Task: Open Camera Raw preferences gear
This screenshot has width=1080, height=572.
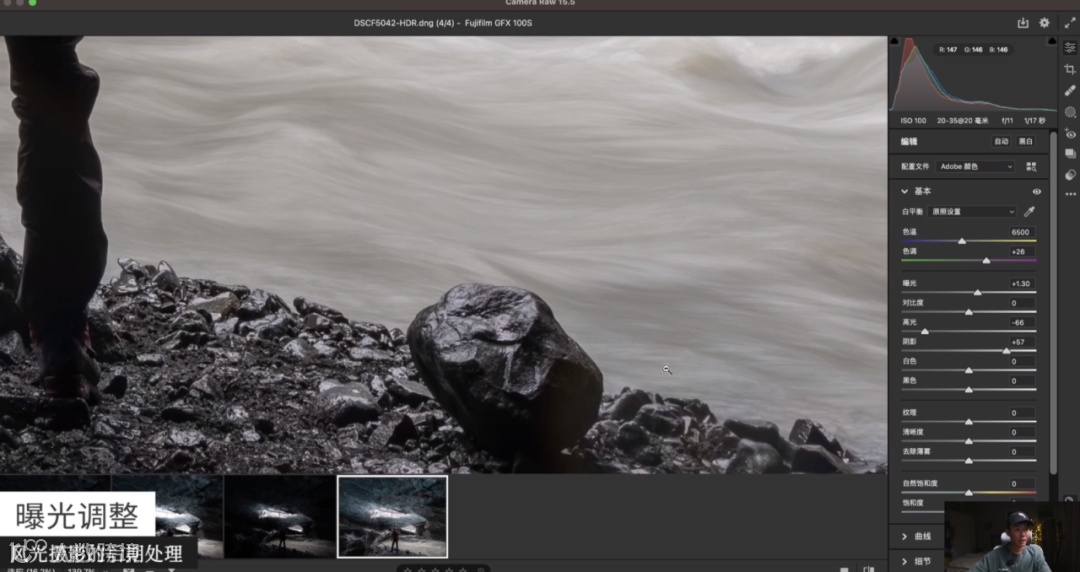Action: point(1044,23)
